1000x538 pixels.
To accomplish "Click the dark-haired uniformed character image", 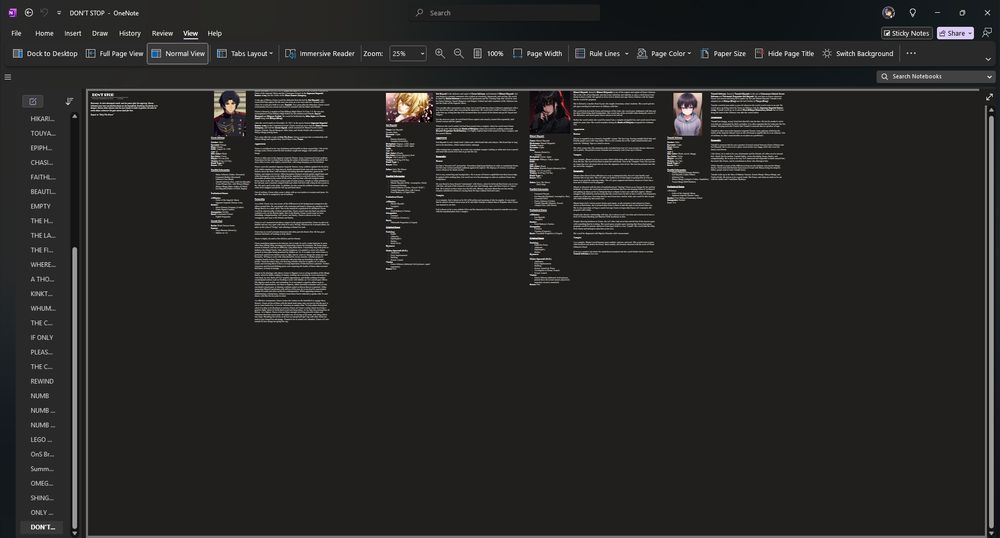I will 230,113.
